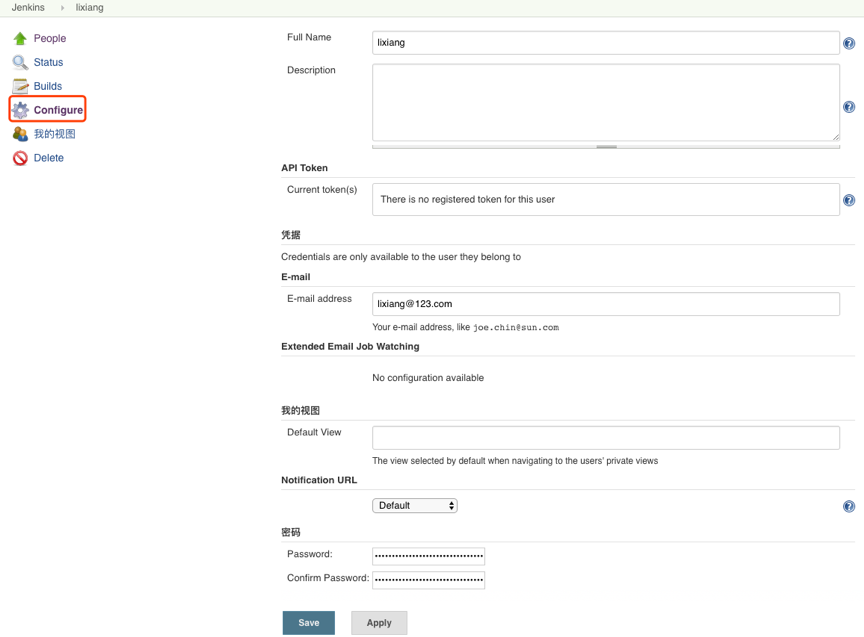Click the People green arrow icon
This screenshot has height=637, width=864.
[20, 38]
